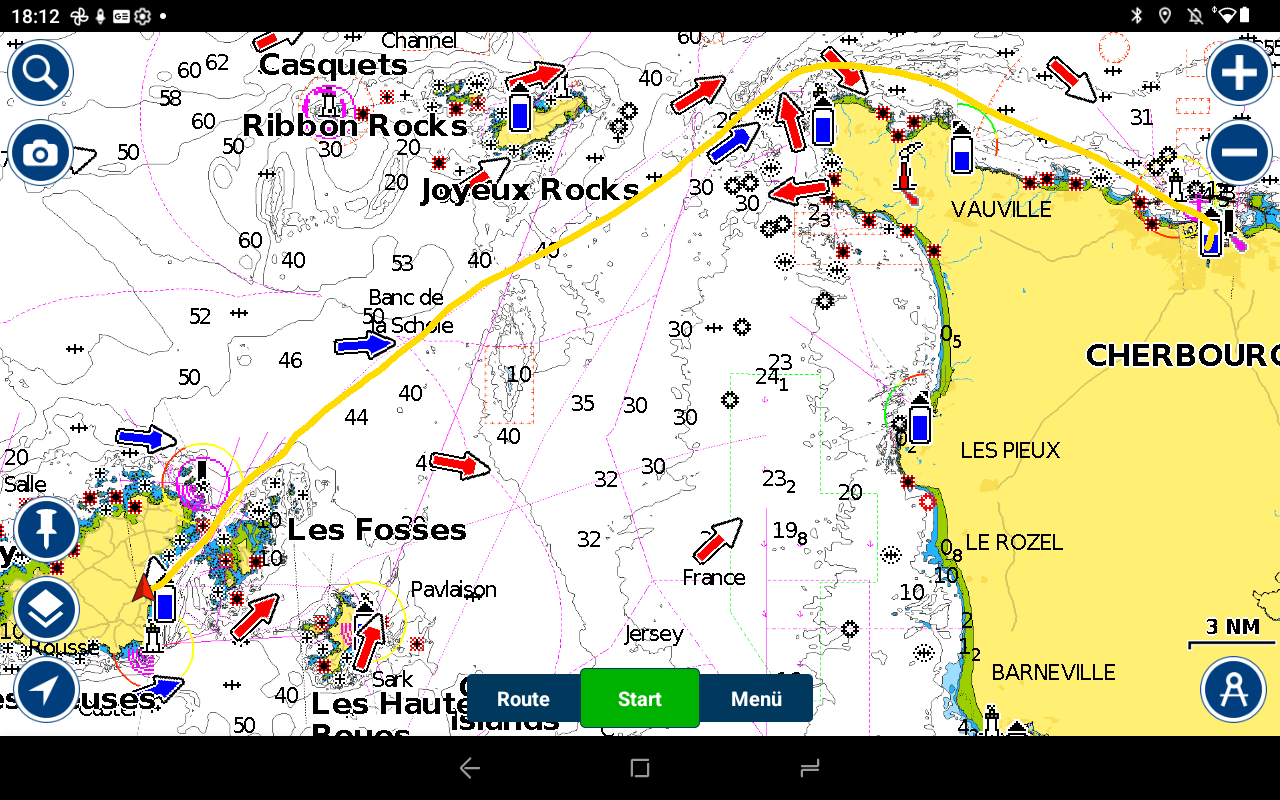This screenshot has height=800, width=1280.
Task: Open the search magnifier button
Action: (x=40, y=72)
